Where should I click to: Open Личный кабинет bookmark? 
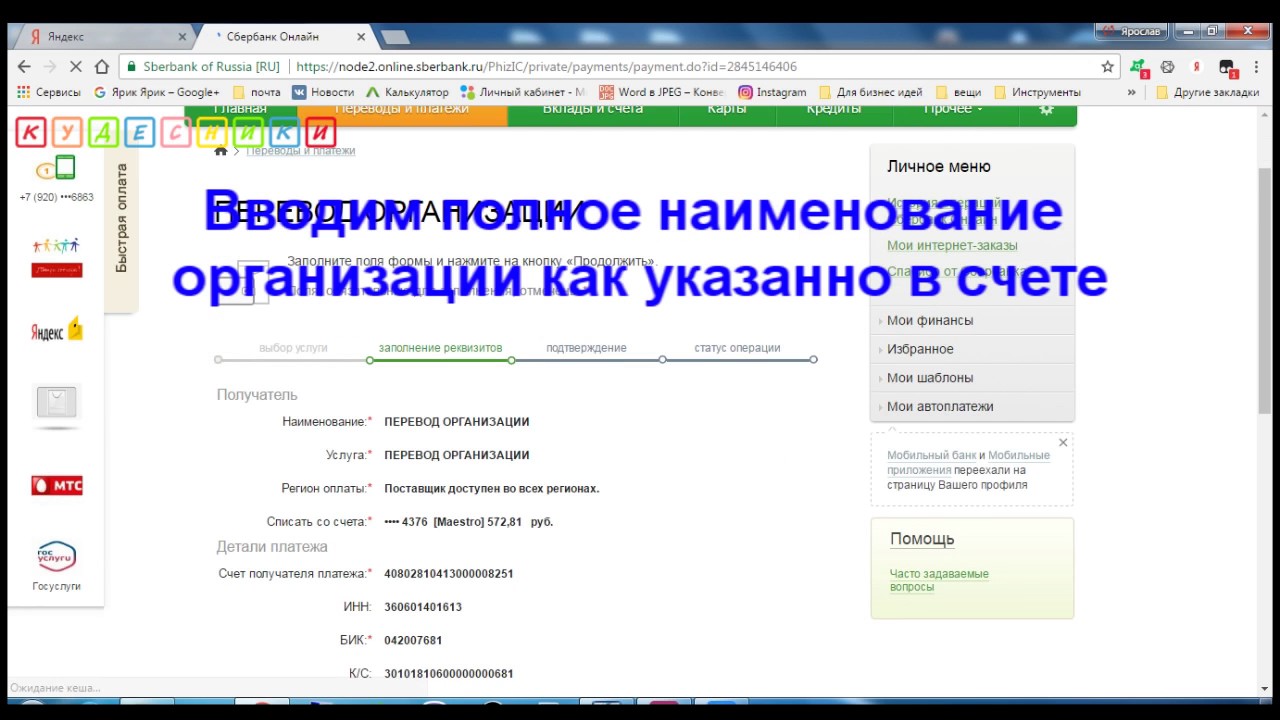pyautogui.click(x=523, y=92)
